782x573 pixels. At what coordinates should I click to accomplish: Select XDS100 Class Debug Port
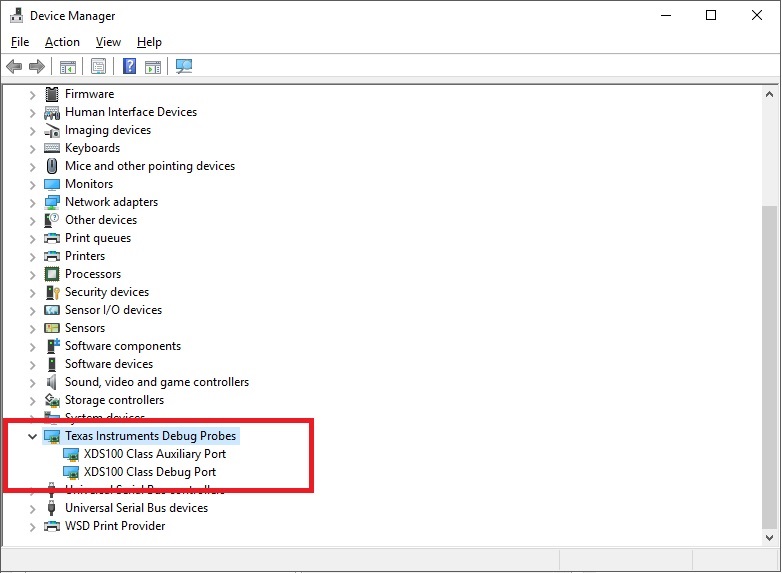pos(150,472)
